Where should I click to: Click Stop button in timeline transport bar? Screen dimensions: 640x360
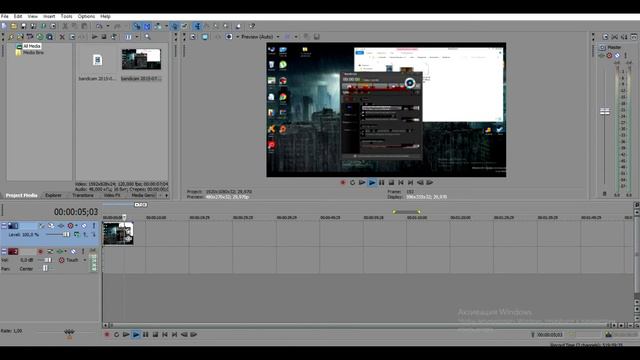coord(155,334)
